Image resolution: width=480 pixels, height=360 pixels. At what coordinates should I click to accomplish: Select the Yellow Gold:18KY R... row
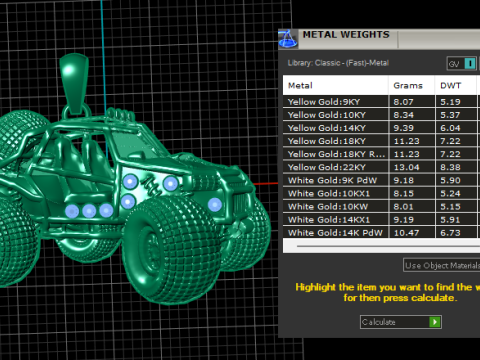point(381,154)
